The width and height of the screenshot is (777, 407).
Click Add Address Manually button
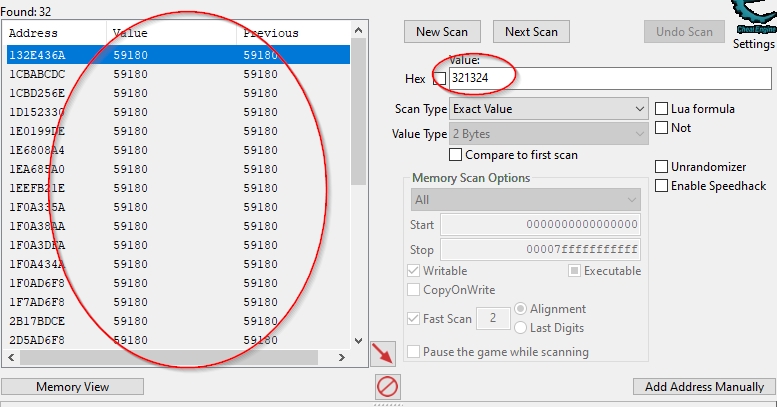703,387
